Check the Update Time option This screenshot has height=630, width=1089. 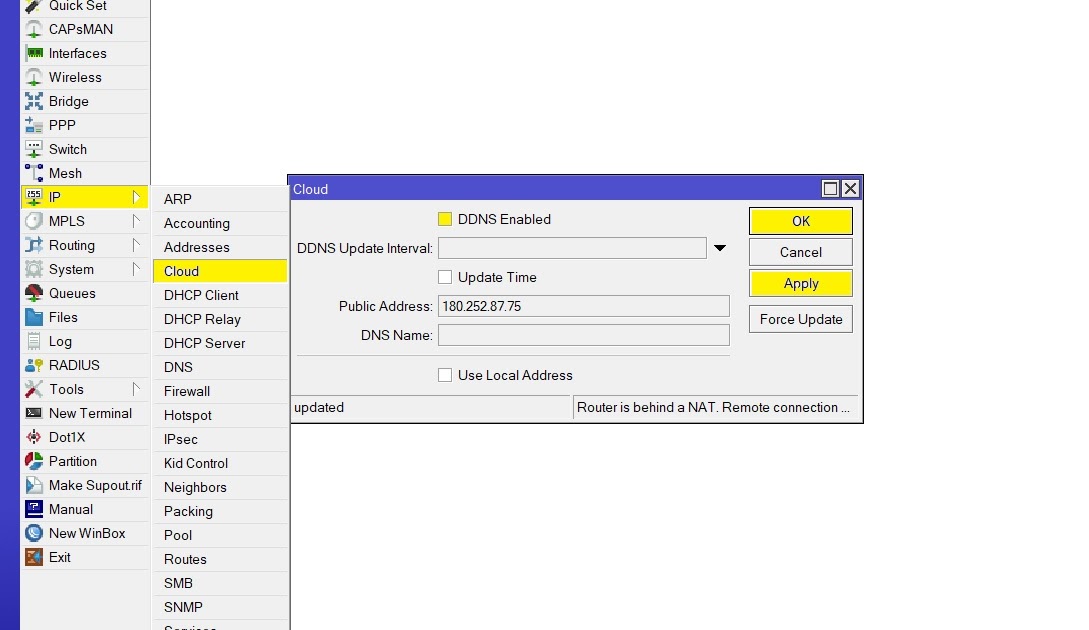[444, 277]
